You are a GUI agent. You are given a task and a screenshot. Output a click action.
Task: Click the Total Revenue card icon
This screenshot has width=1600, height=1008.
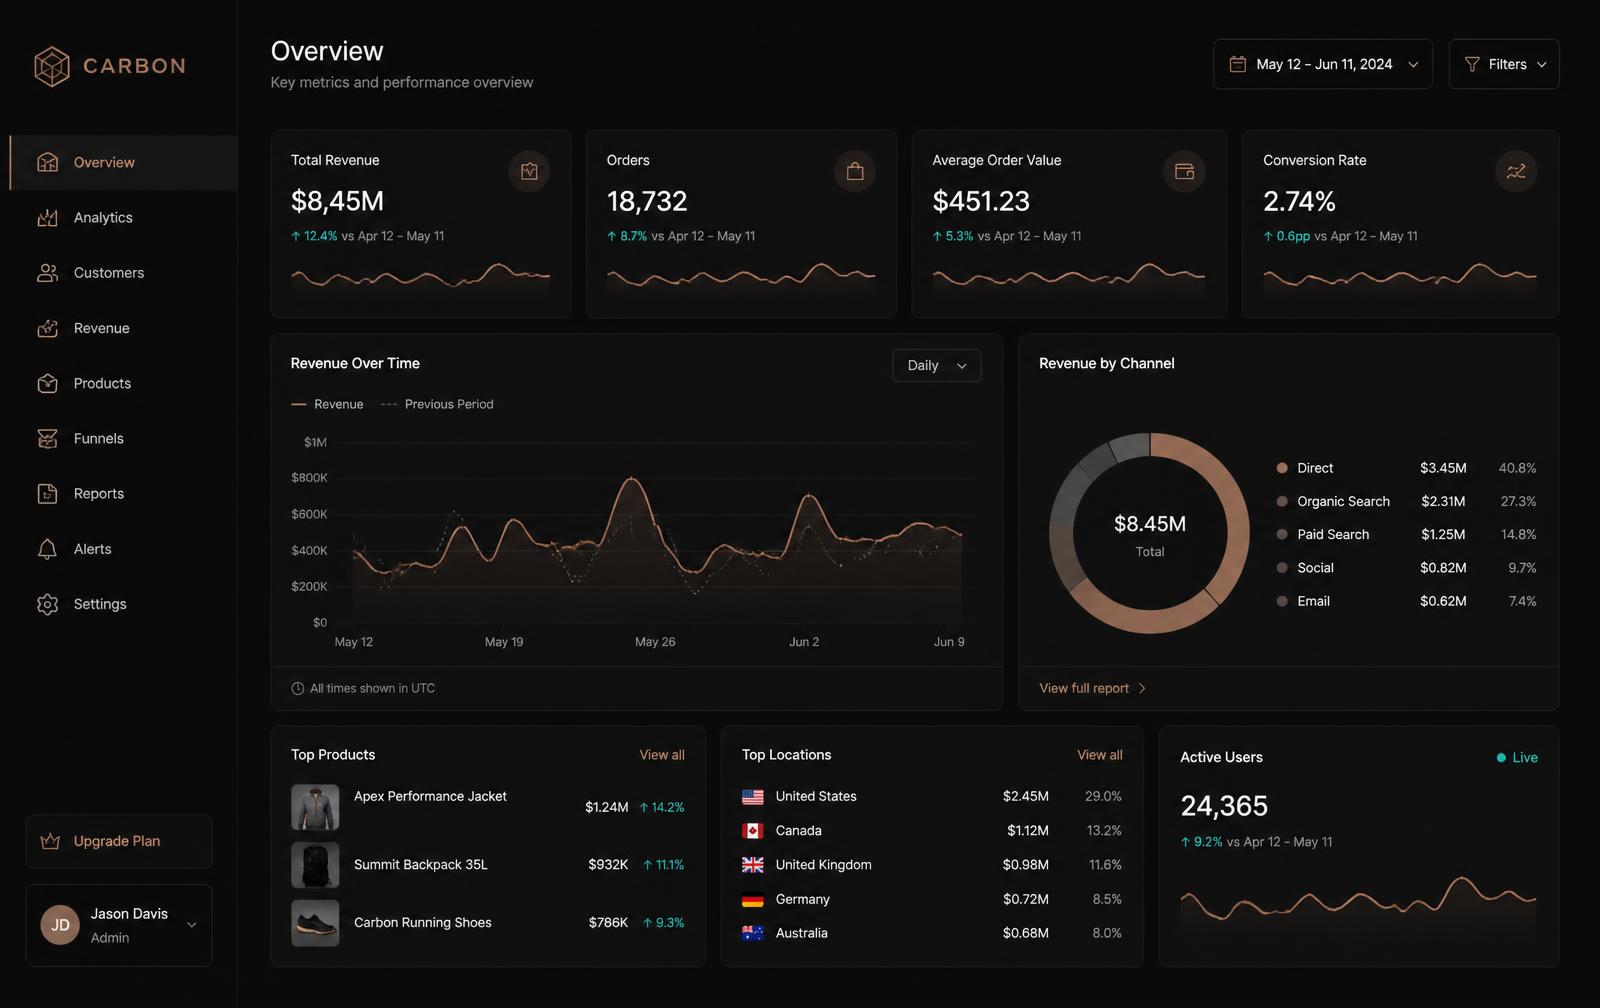point(529,171)
